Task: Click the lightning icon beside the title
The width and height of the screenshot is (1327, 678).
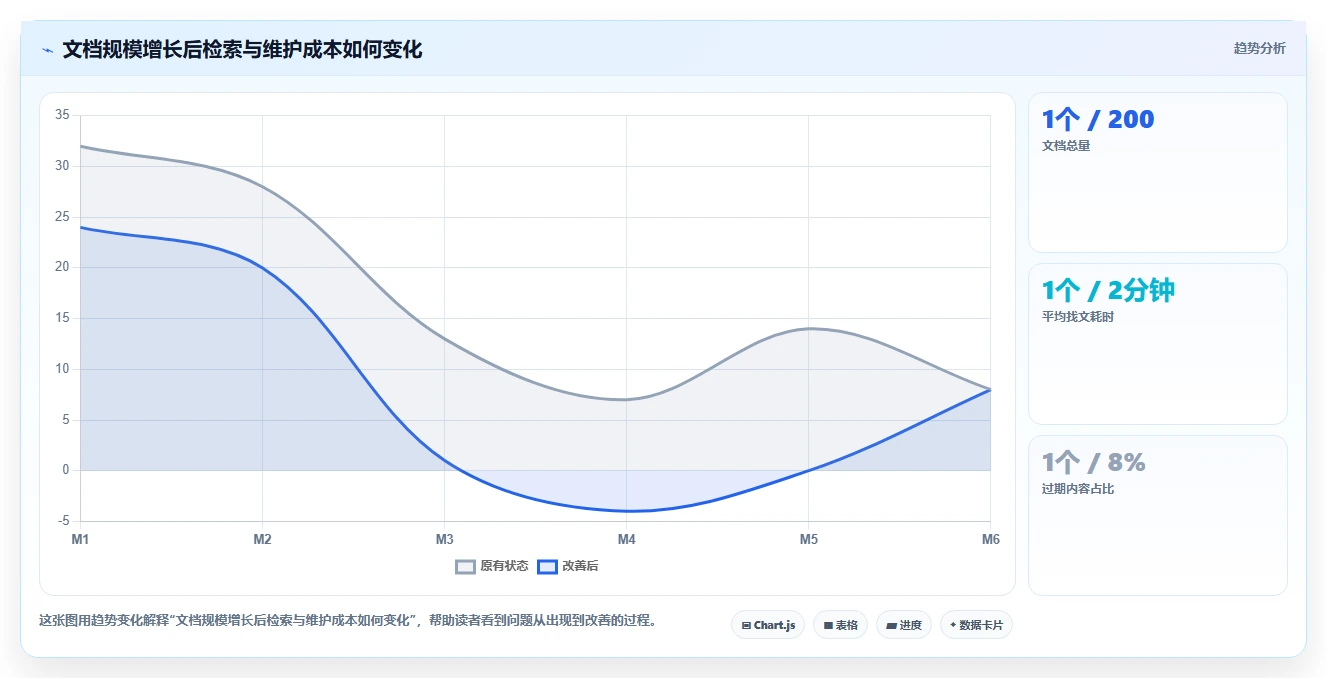Action: pyautogui.click(x=47, y=50)
